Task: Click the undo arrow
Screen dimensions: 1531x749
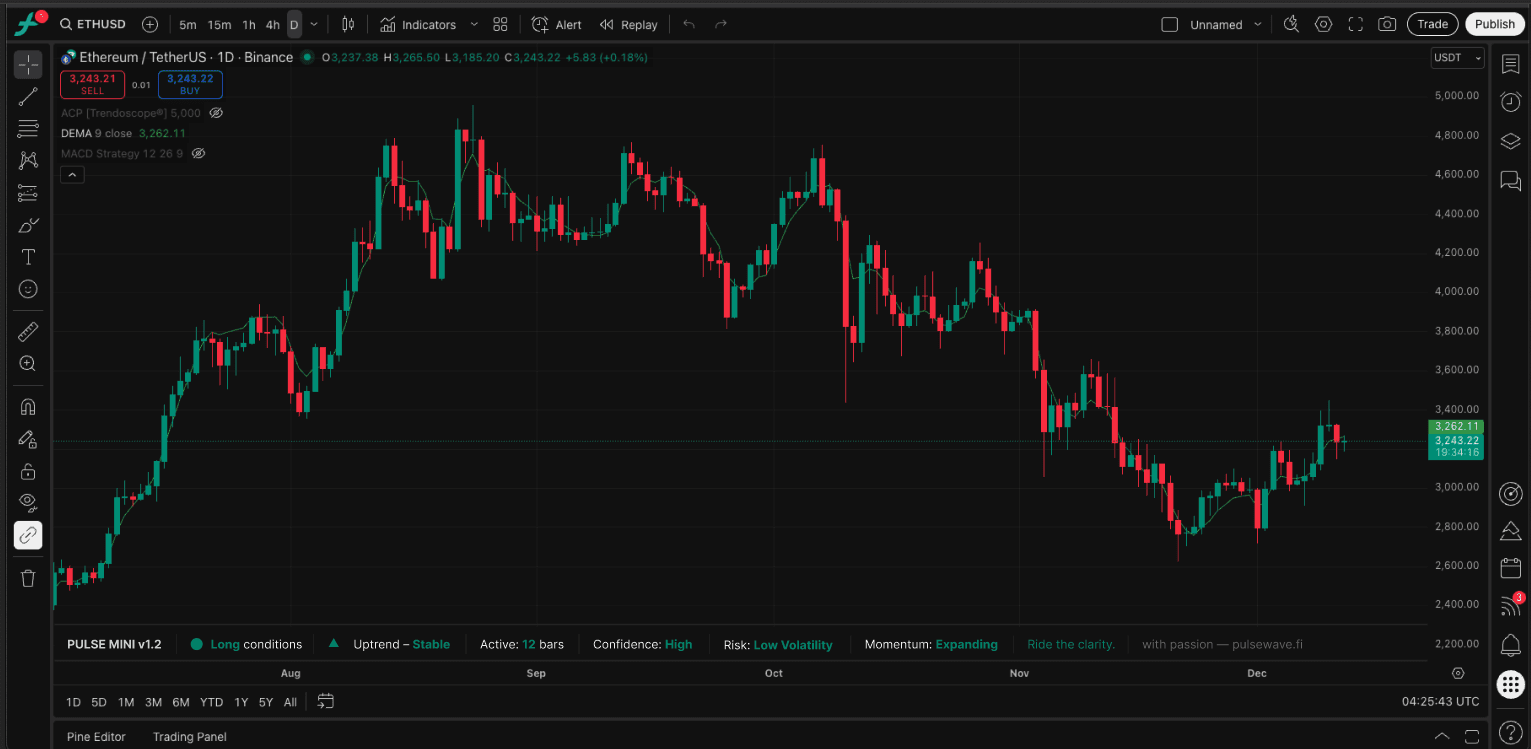Action: click(x=688, y=24)
